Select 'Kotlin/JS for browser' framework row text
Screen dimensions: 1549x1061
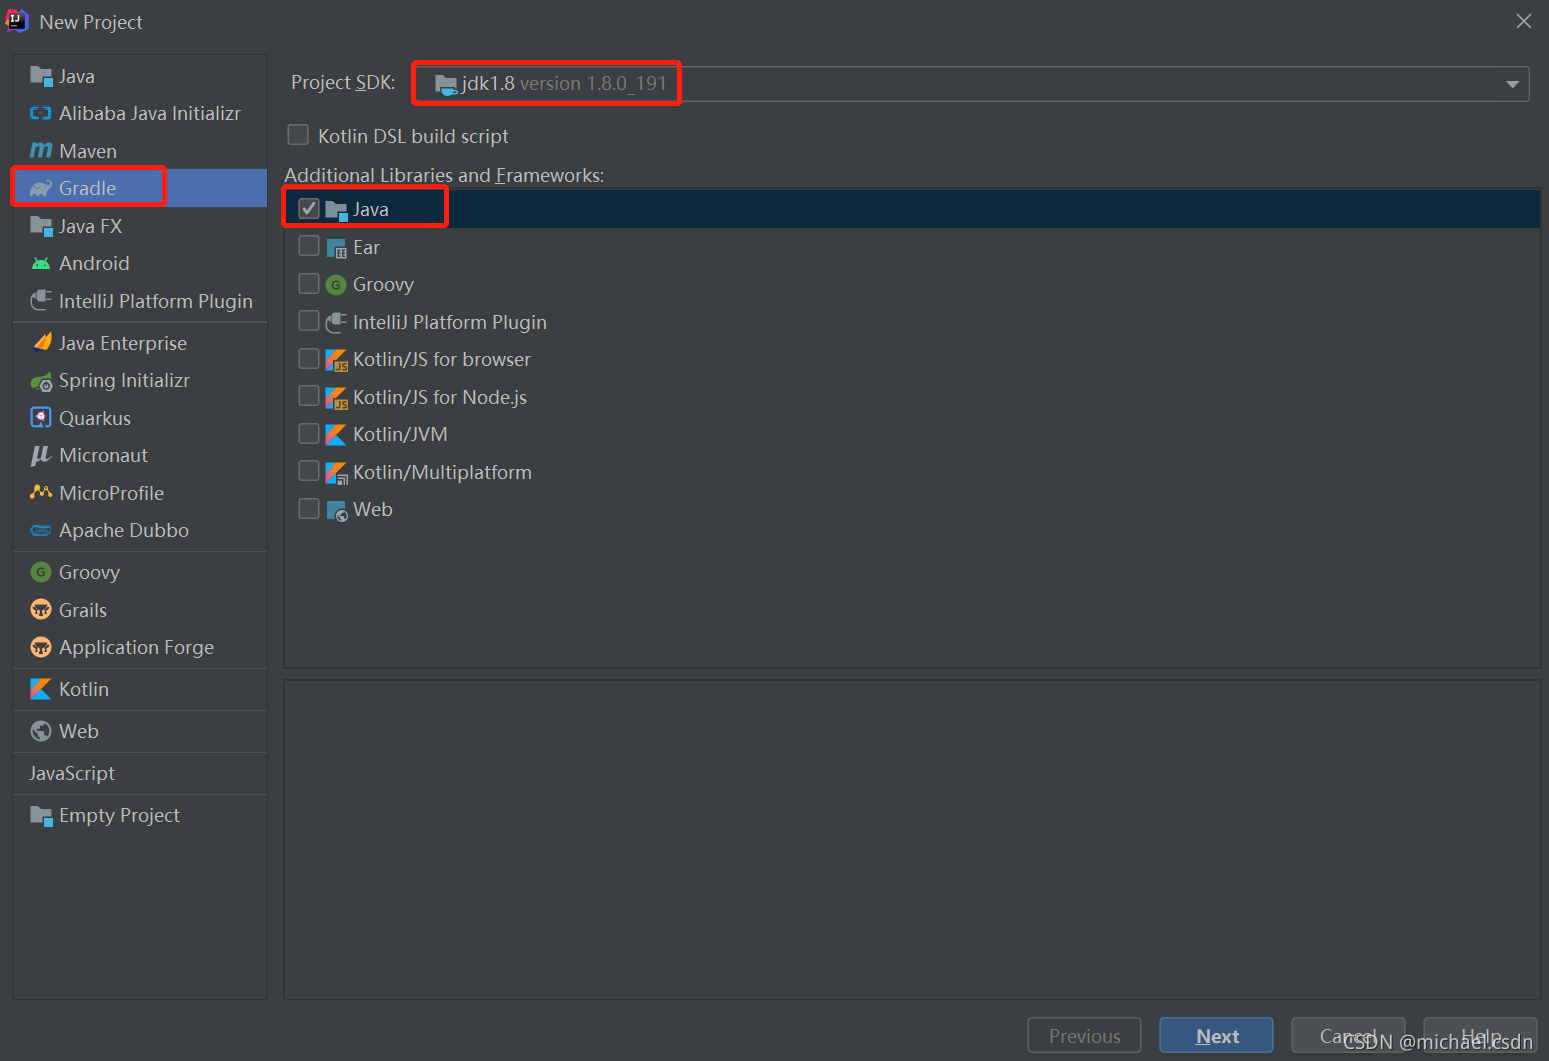pos(442,359)
